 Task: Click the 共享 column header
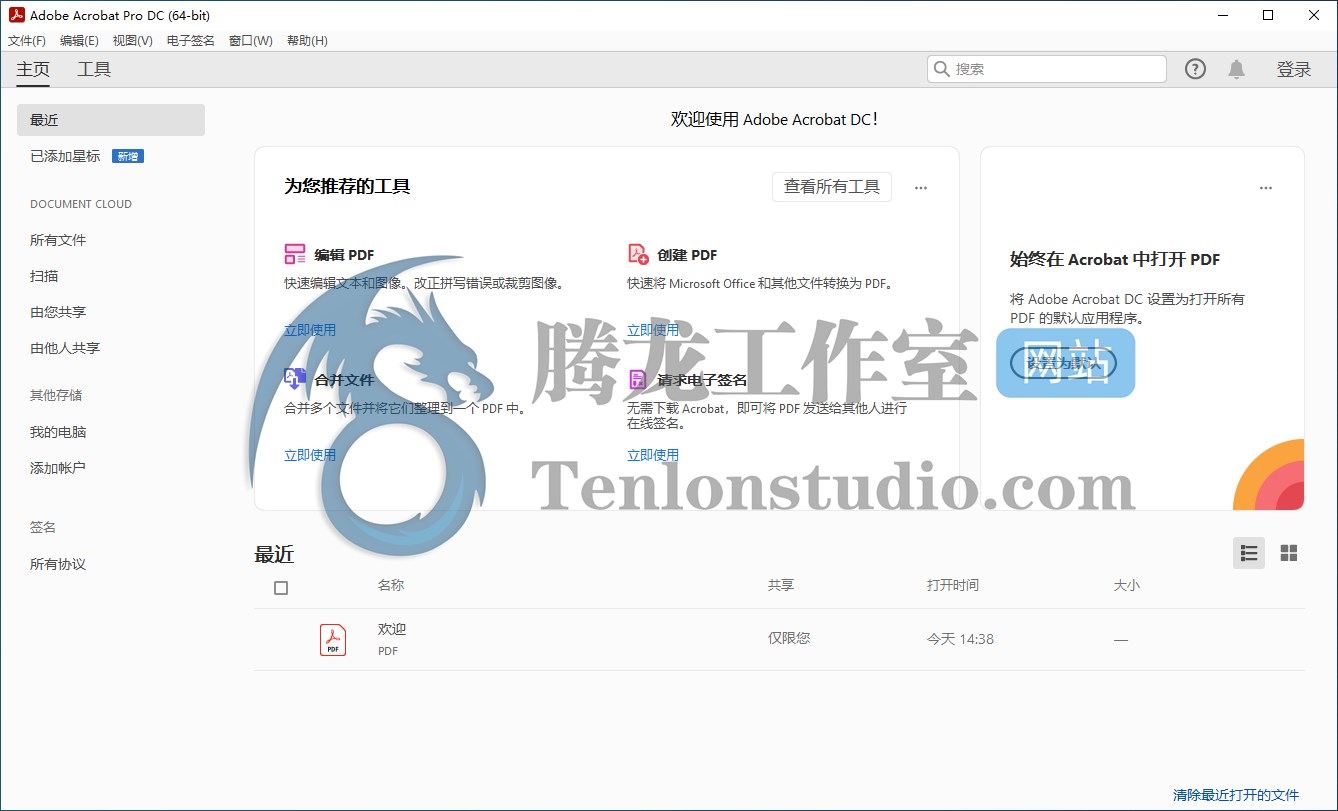pos(781,585)
